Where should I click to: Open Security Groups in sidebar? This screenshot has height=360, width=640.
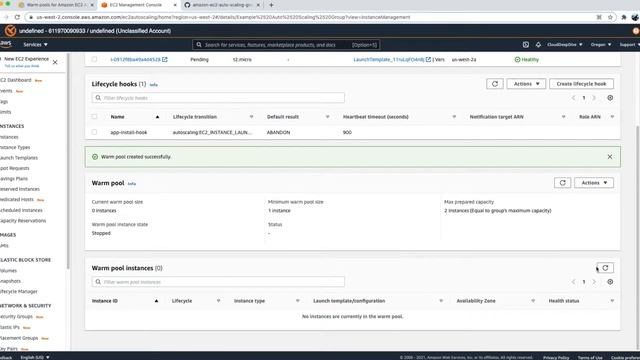pos(17,317)
